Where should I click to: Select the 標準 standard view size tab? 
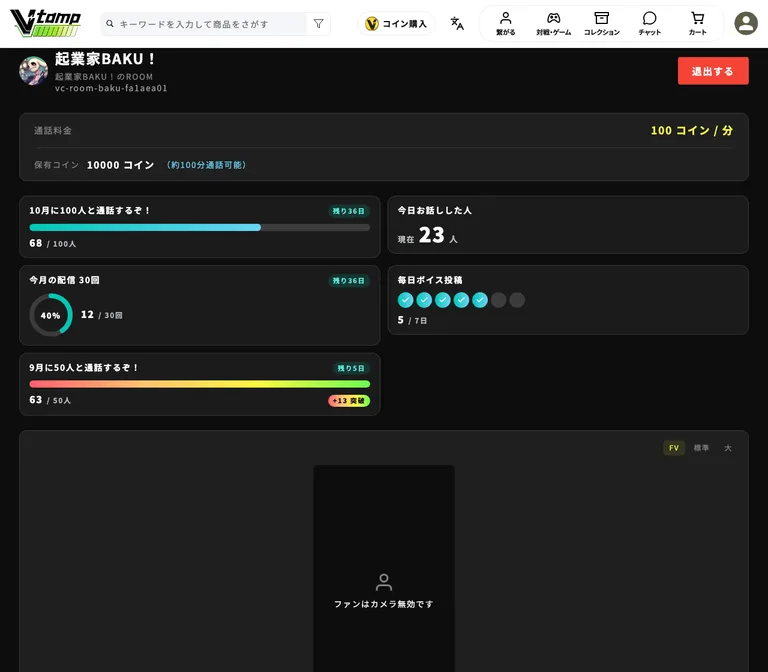pyautogui.click(x=701, y=448)
